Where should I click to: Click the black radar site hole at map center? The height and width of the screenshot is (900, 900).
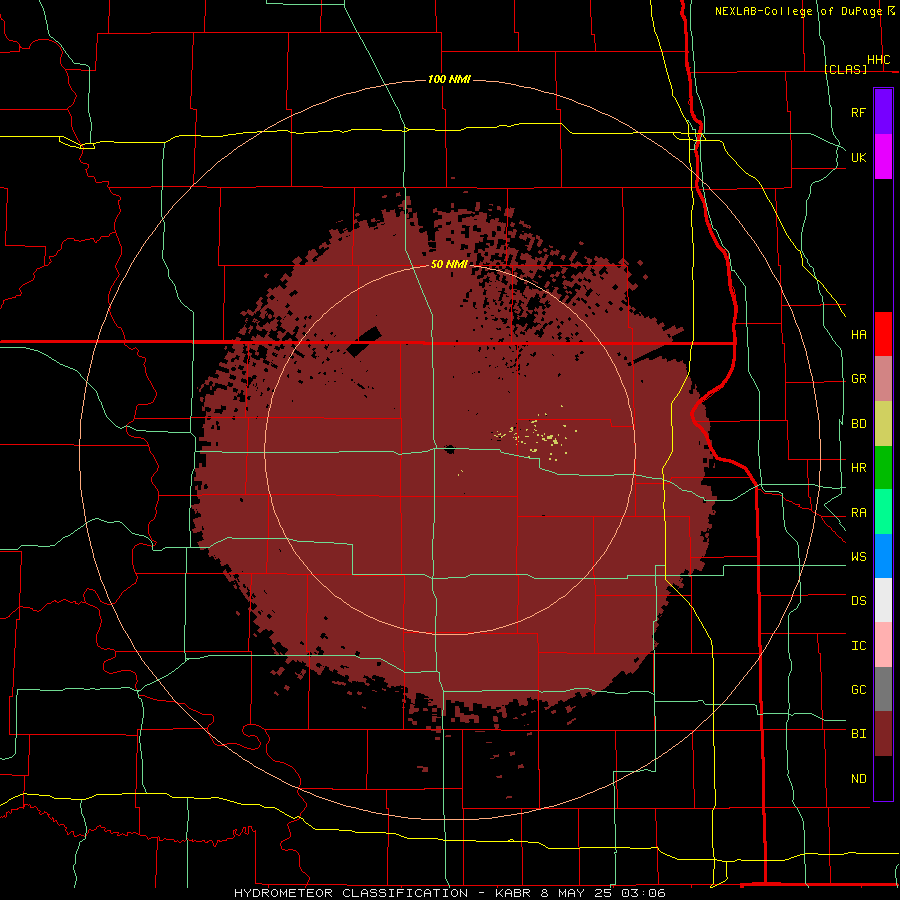coord(449,449)
